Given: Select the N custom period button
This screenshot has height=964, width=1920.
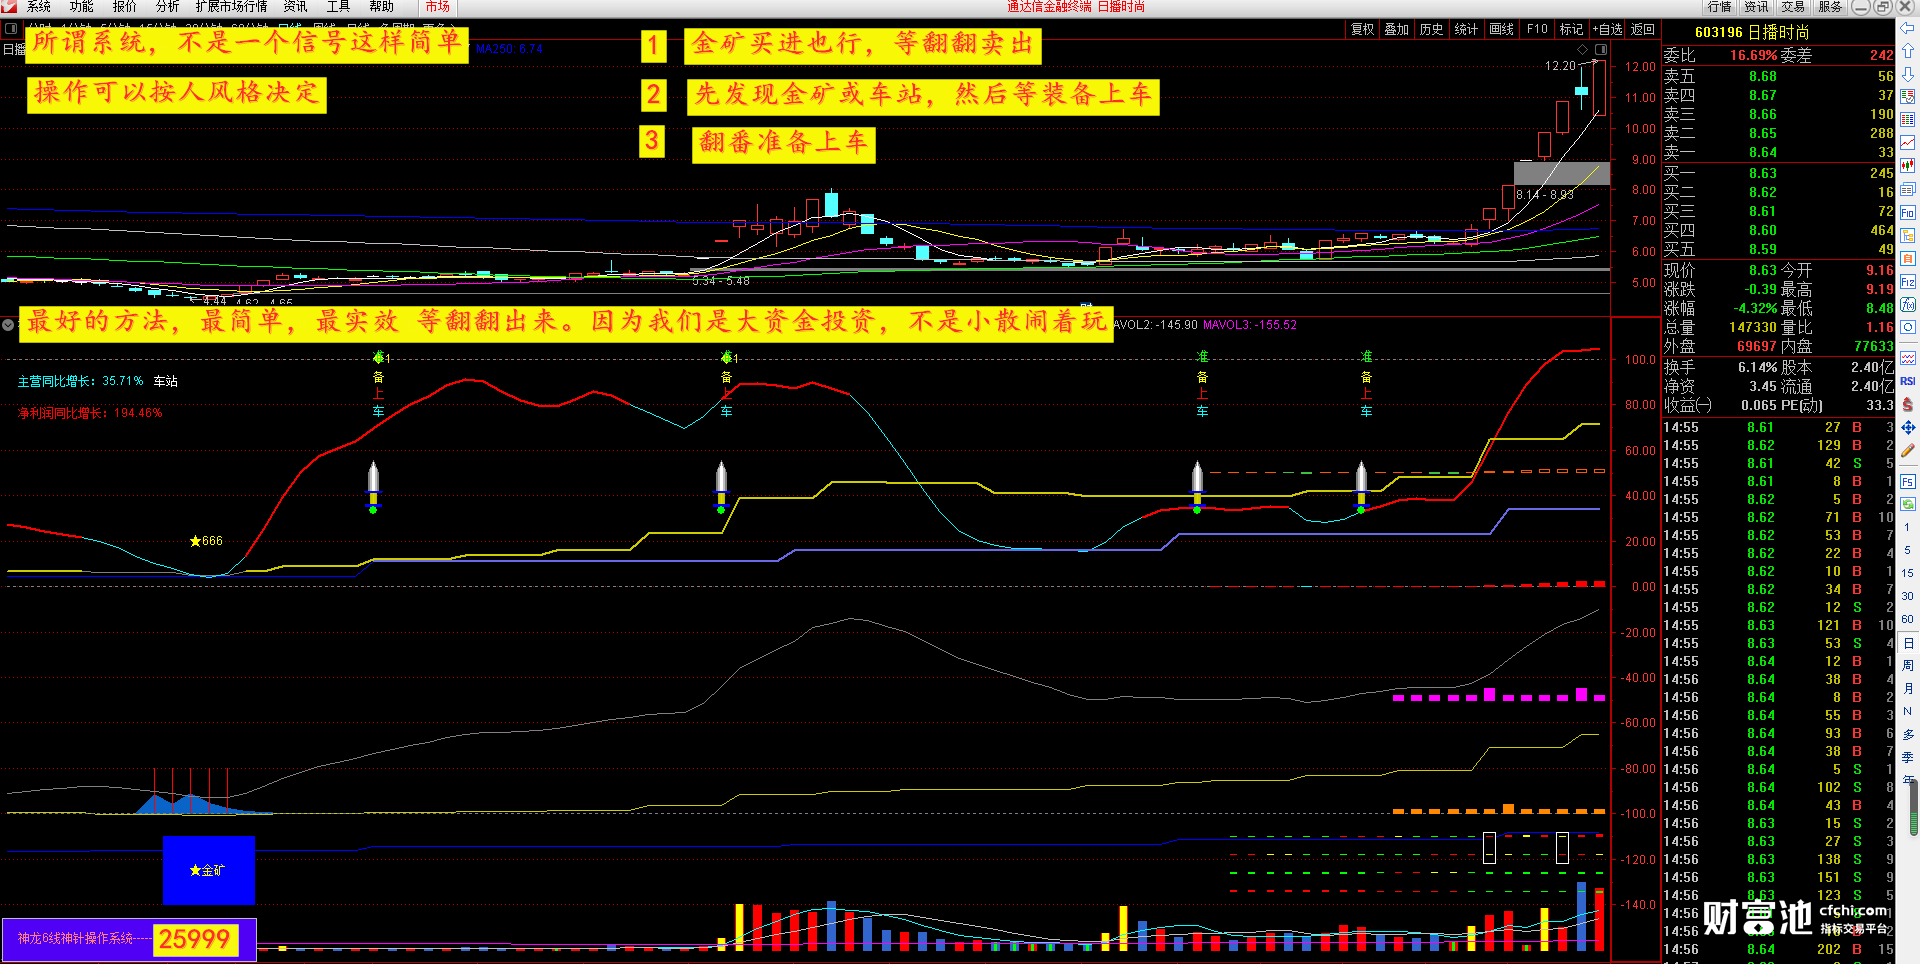Looking at the screenshot, I should (1908, 712).
